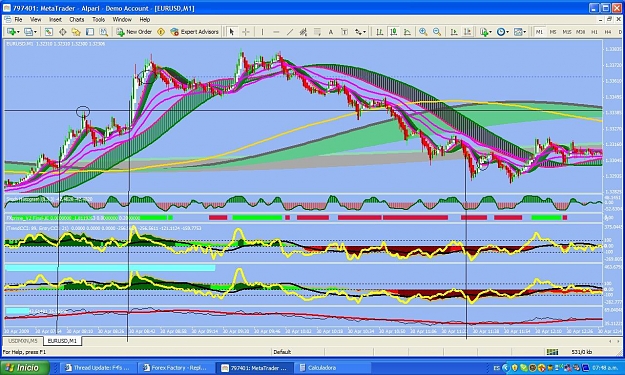Switch to Calculadora taskbar window
The image size is (625, 375).
pos(333,368)
